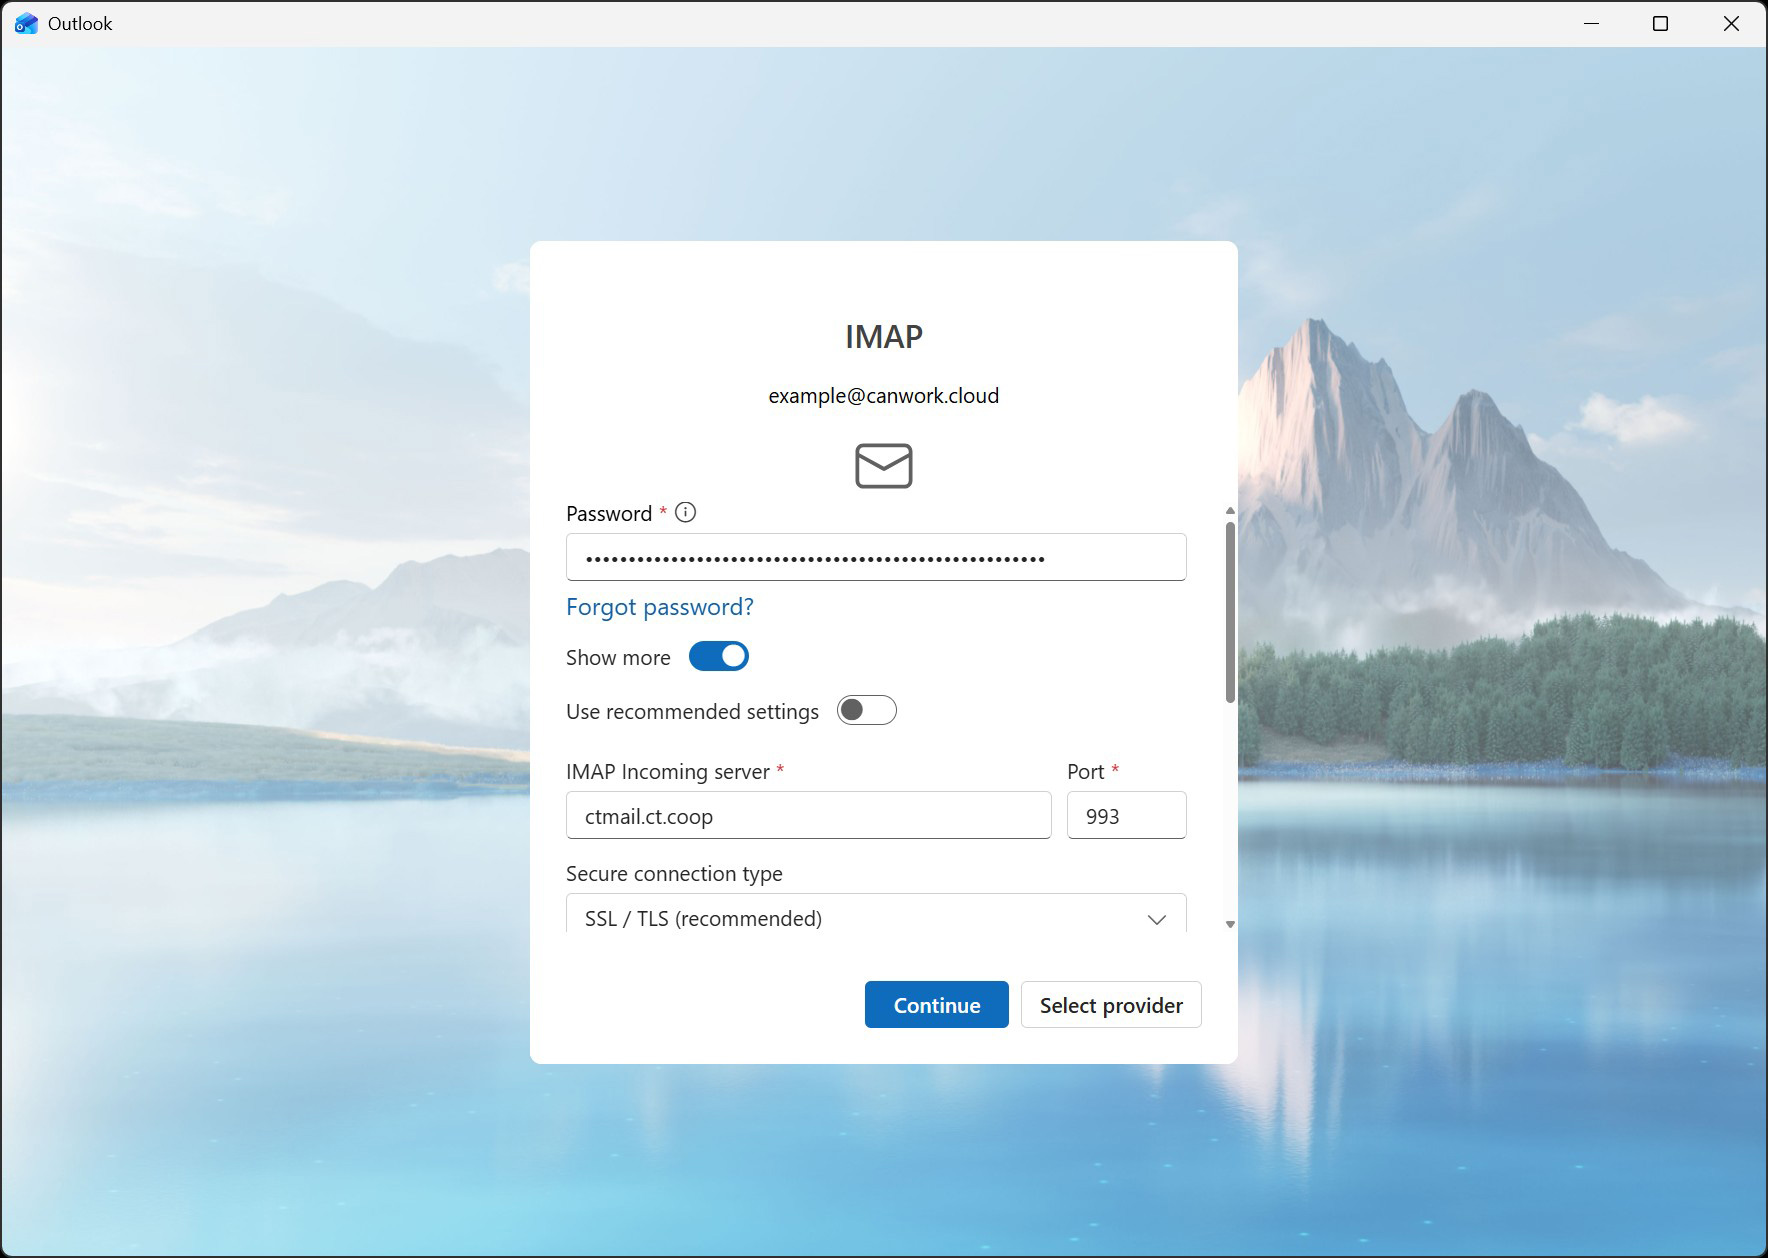The image size is (1768, 1258).
Task: Maximize the Outlook window
Action: (x=1661, y=24)
